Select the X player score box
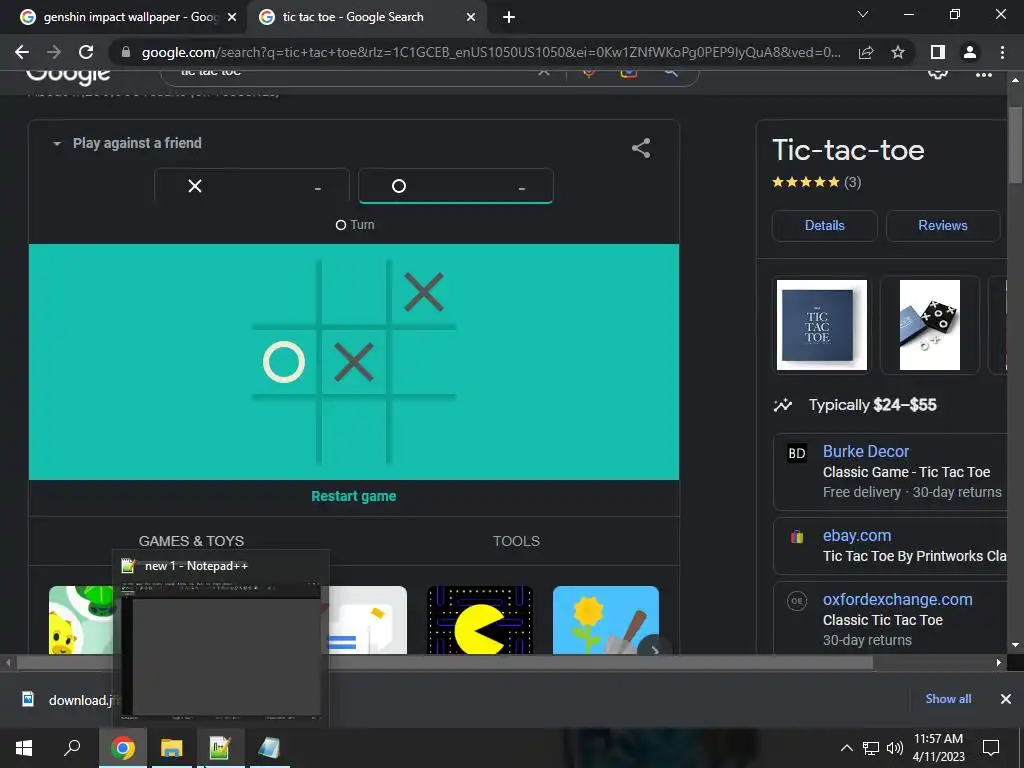 click(252, 187)
